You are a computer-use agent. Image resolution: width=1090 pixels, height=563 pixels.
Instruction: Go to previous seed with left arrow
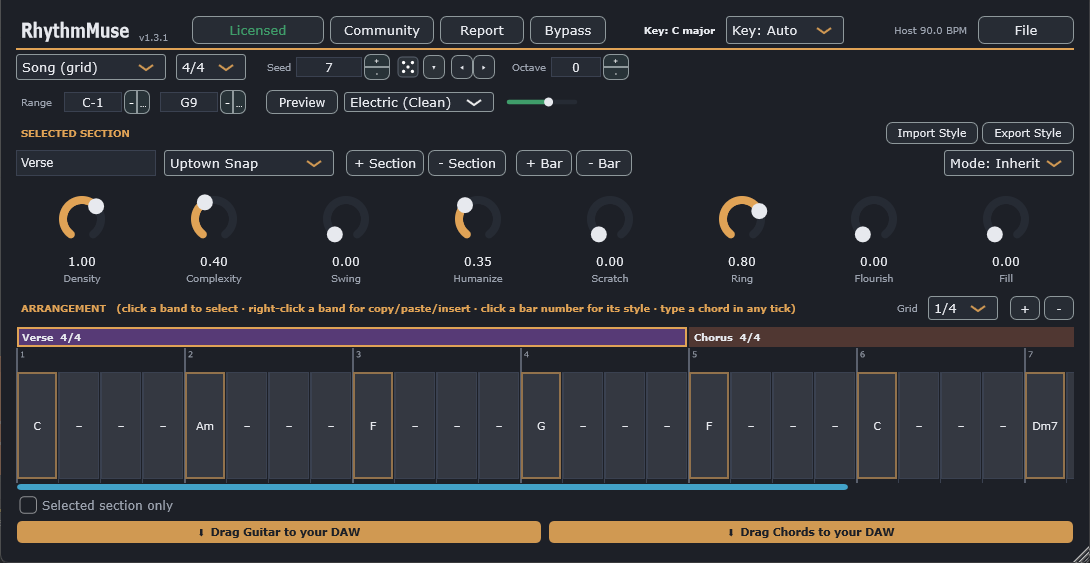tap(462, 67)
